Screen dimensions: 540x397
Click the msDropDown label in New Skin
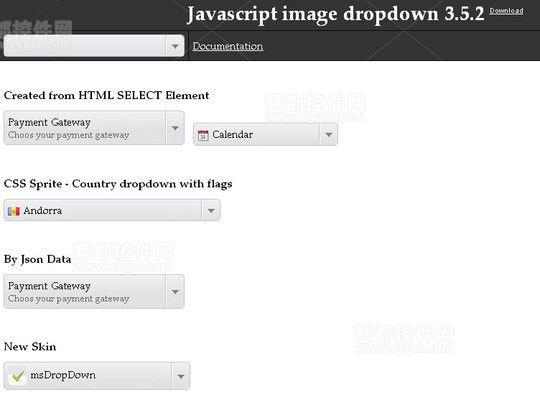click(63, 375)
